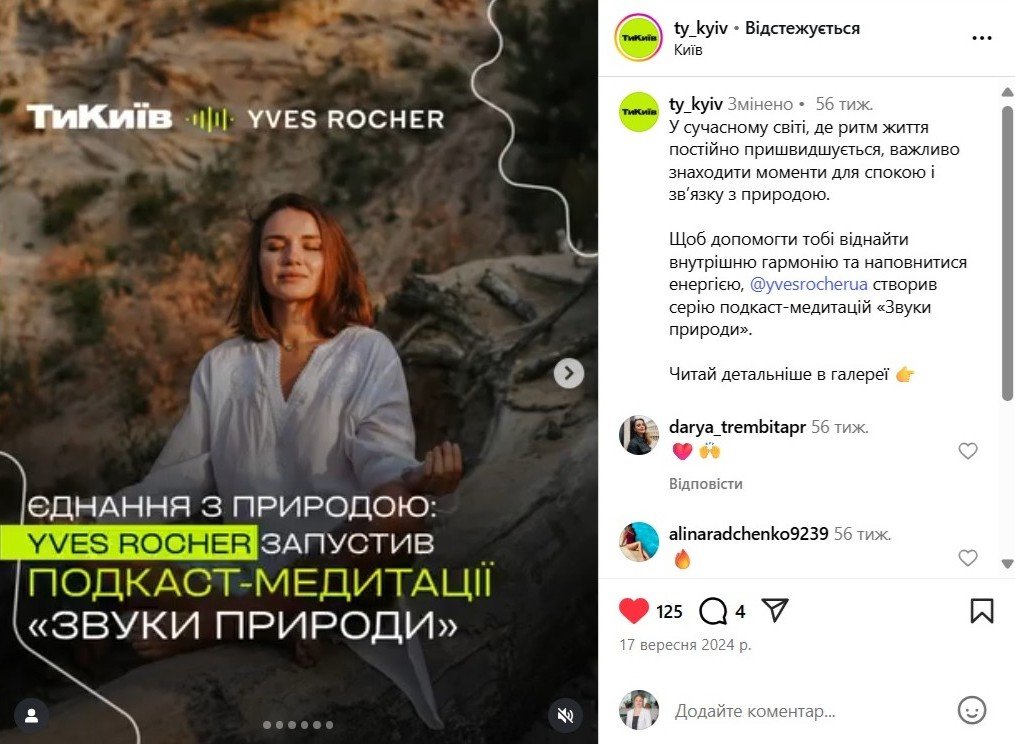The image size is (1015, 744).
Task: Like the comment by darya_trembitapr
Action: point(968,451)
